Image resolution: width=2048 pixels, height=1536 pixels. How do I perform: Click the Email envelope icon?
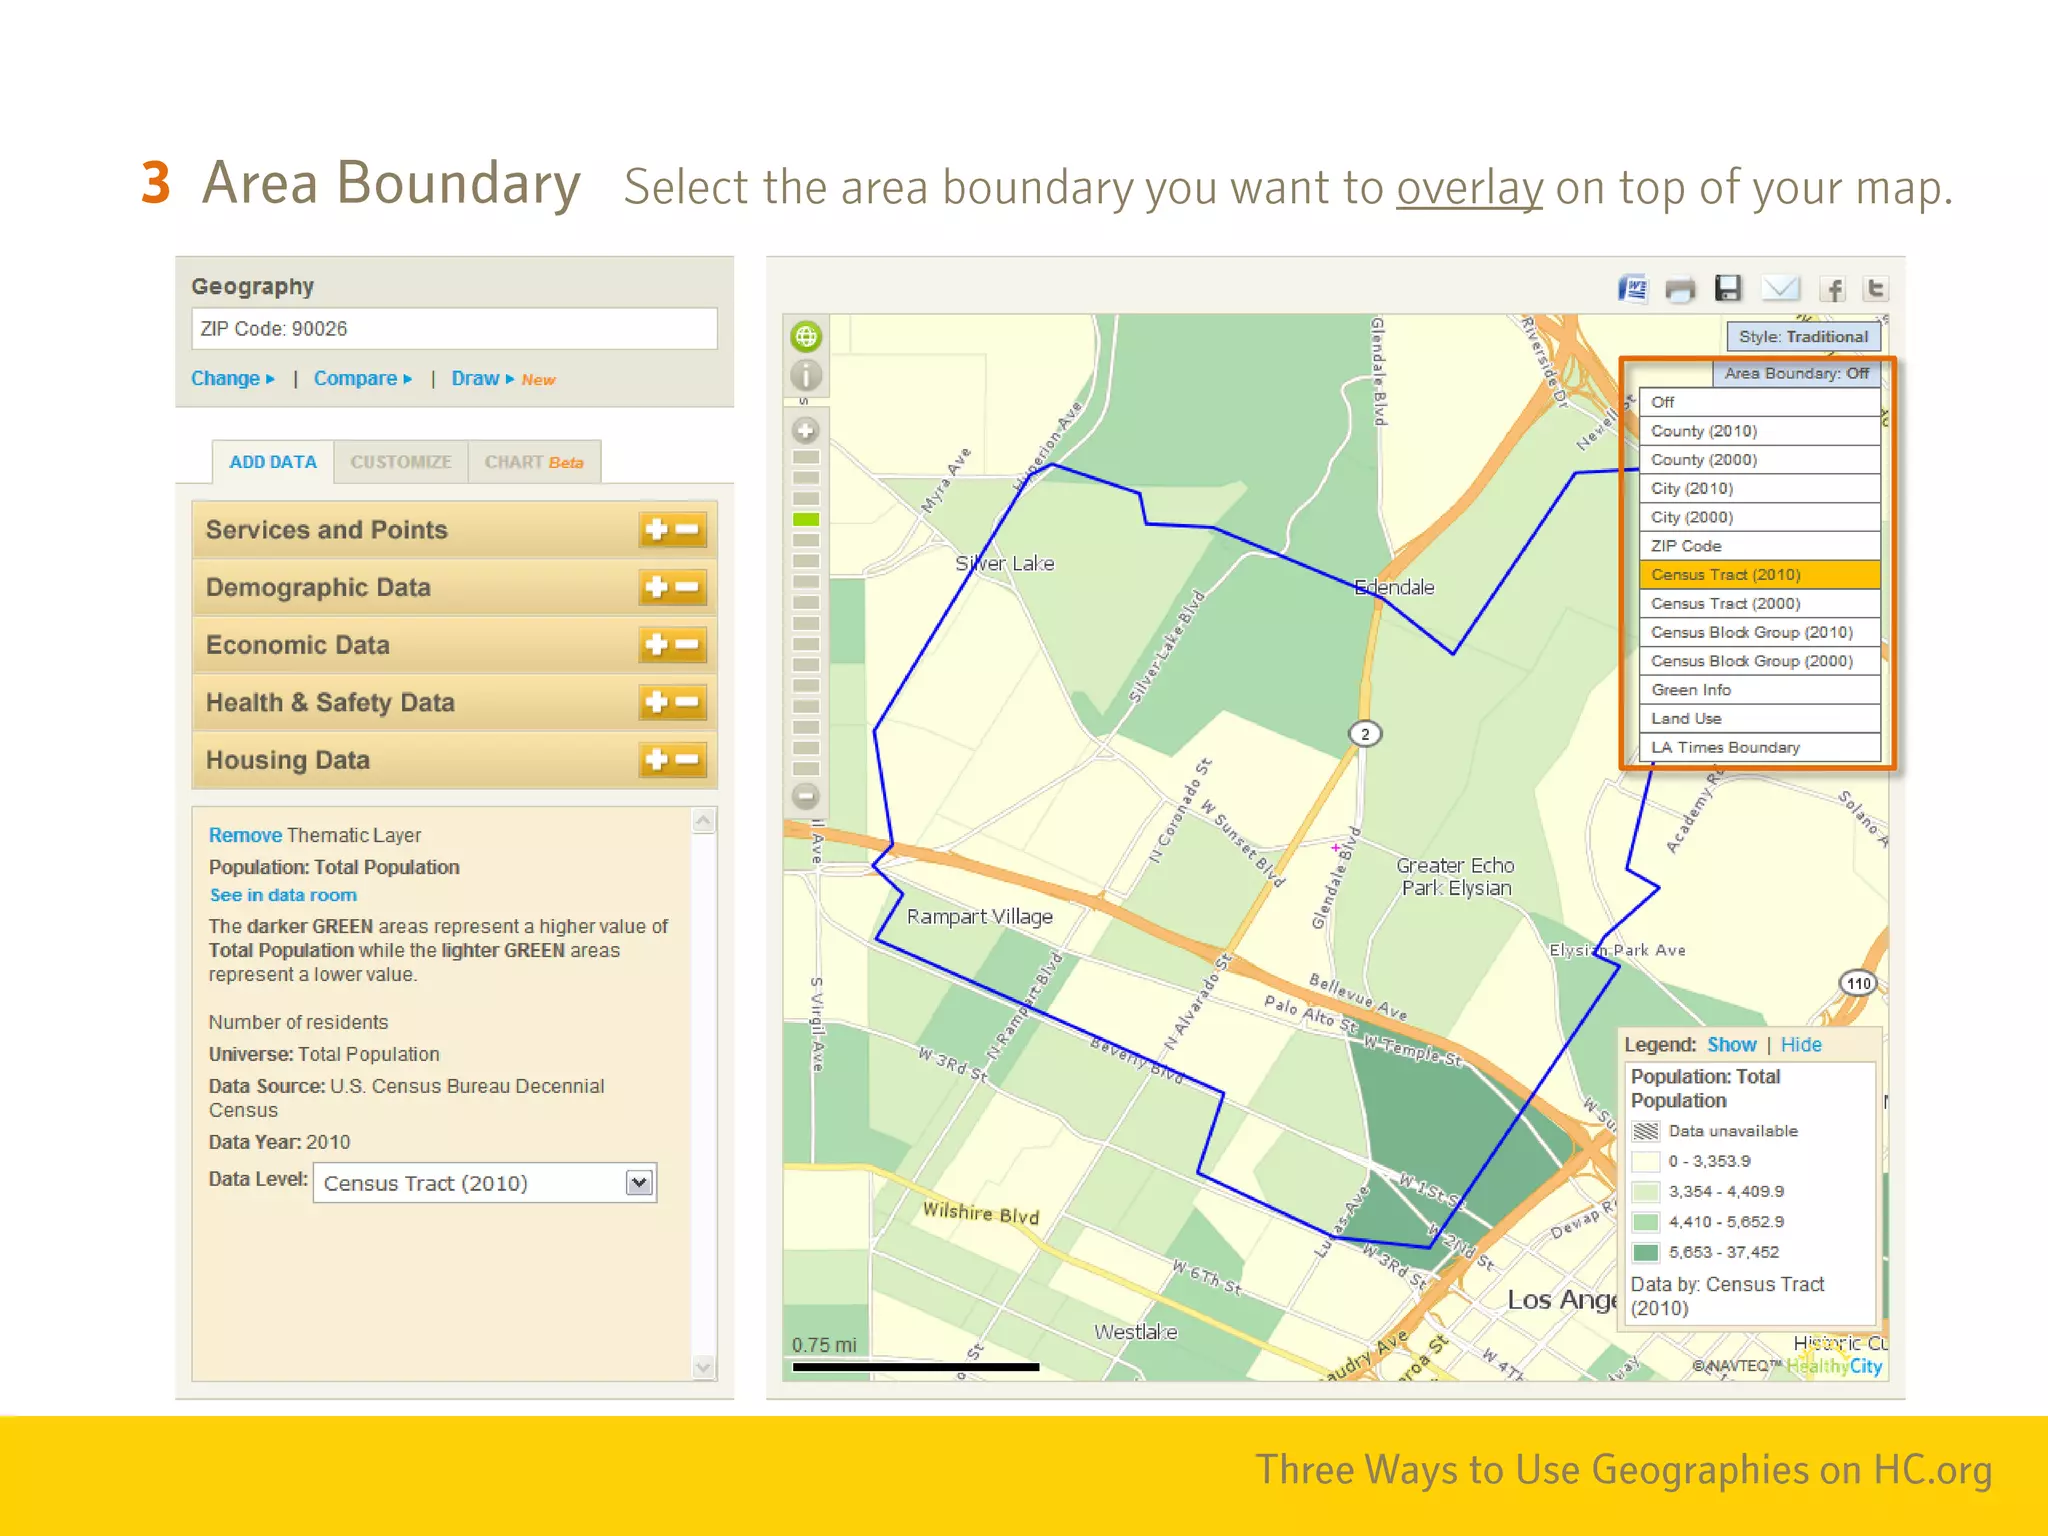click(1780, 289)
